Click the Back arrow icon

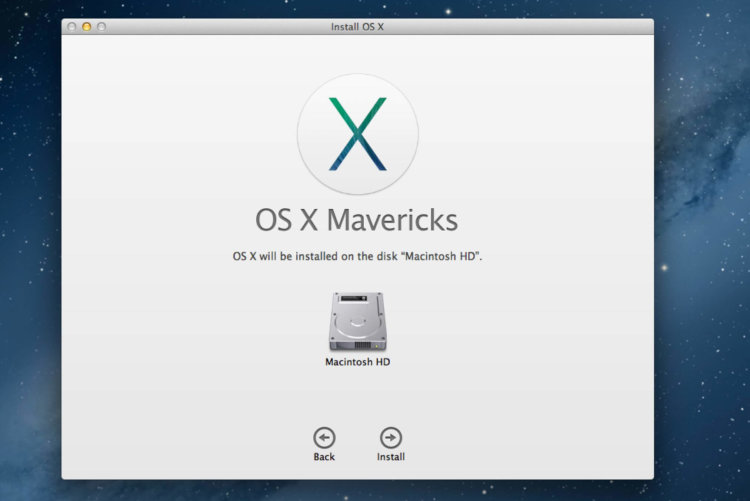point(324,437)
